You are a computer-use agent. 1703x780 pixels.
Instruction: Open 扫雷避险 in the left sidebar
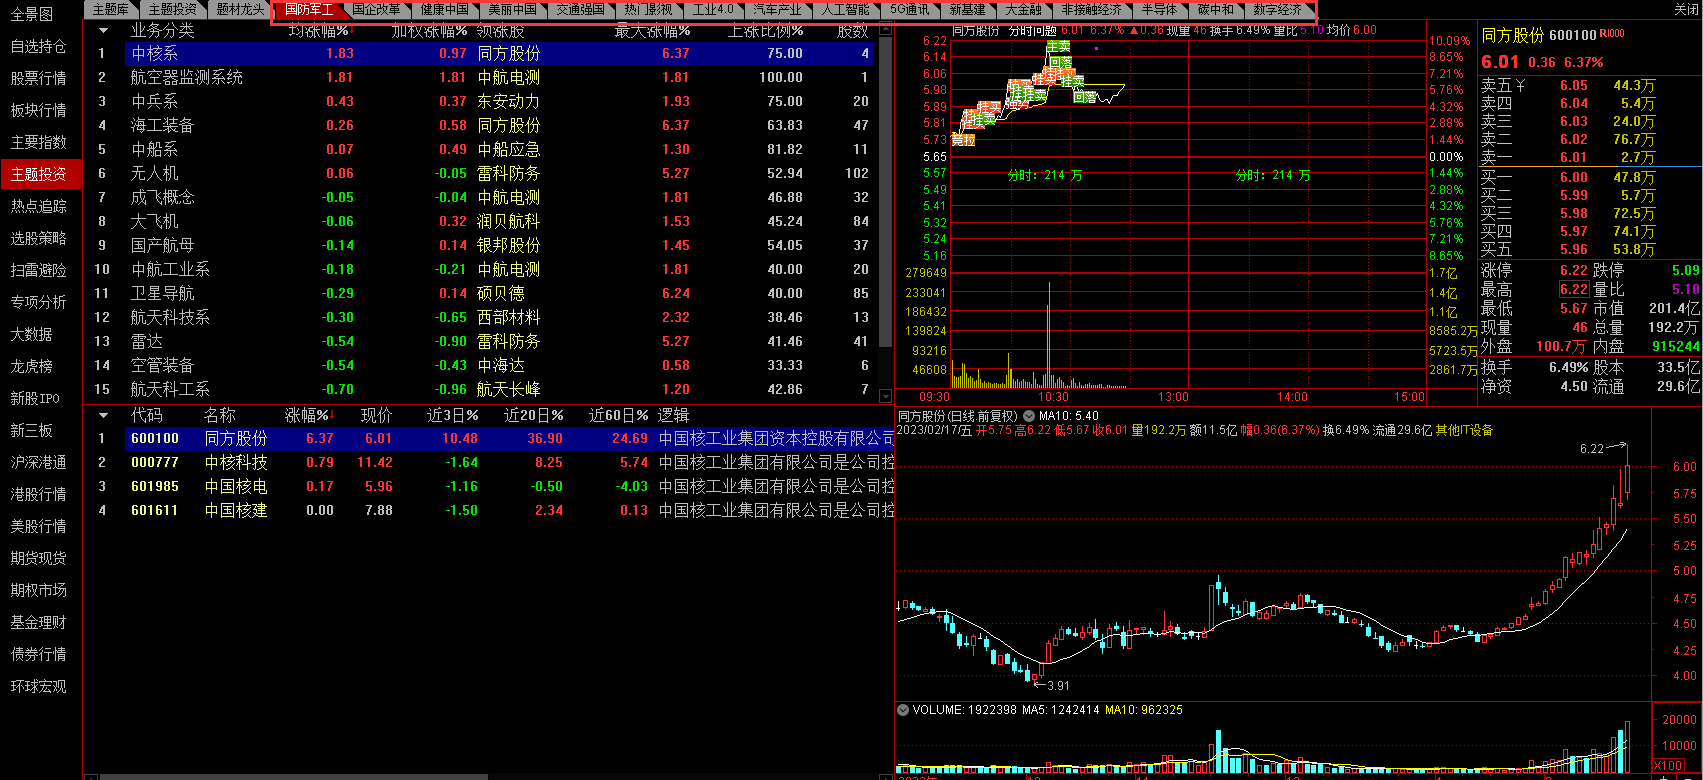click(39, 270)
